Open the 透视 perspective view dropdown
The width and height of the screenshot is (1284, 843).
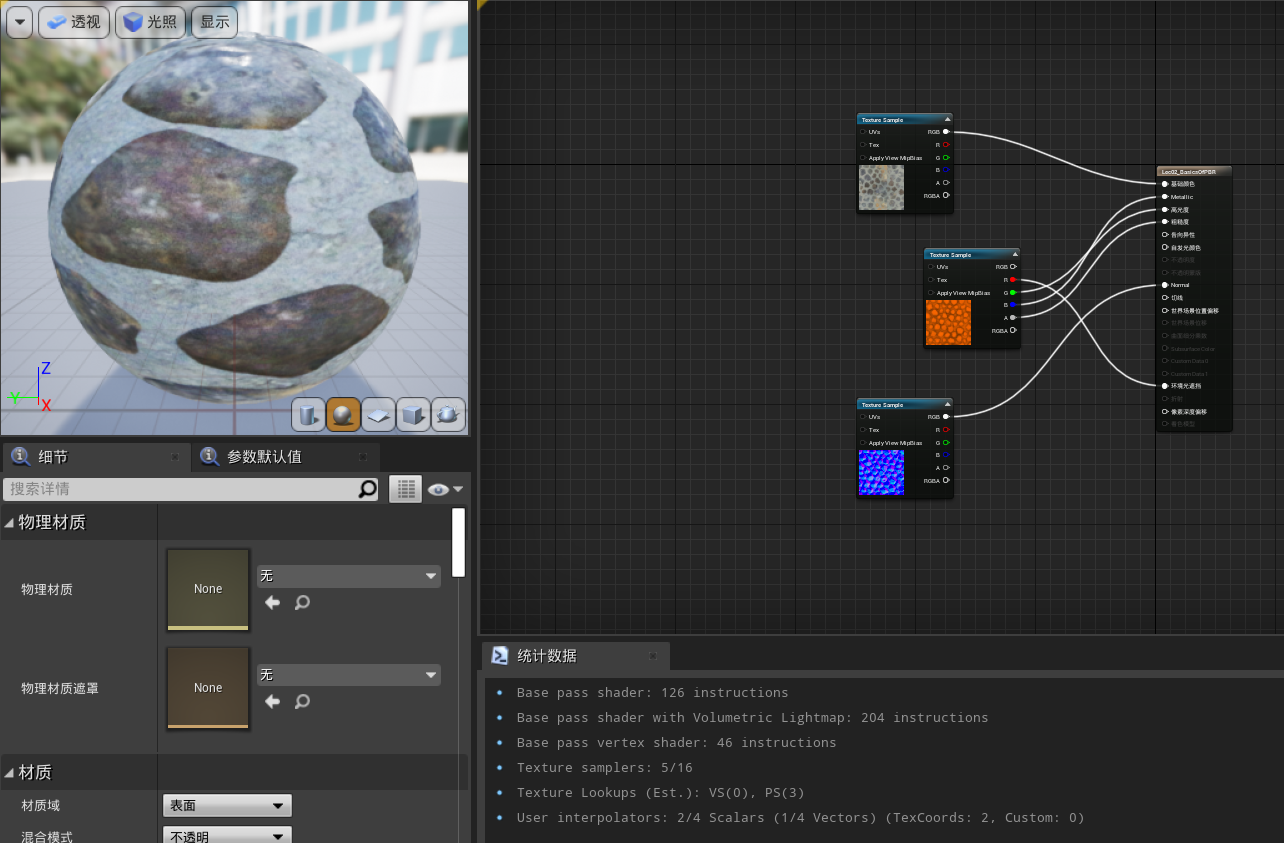pos(74,22)
